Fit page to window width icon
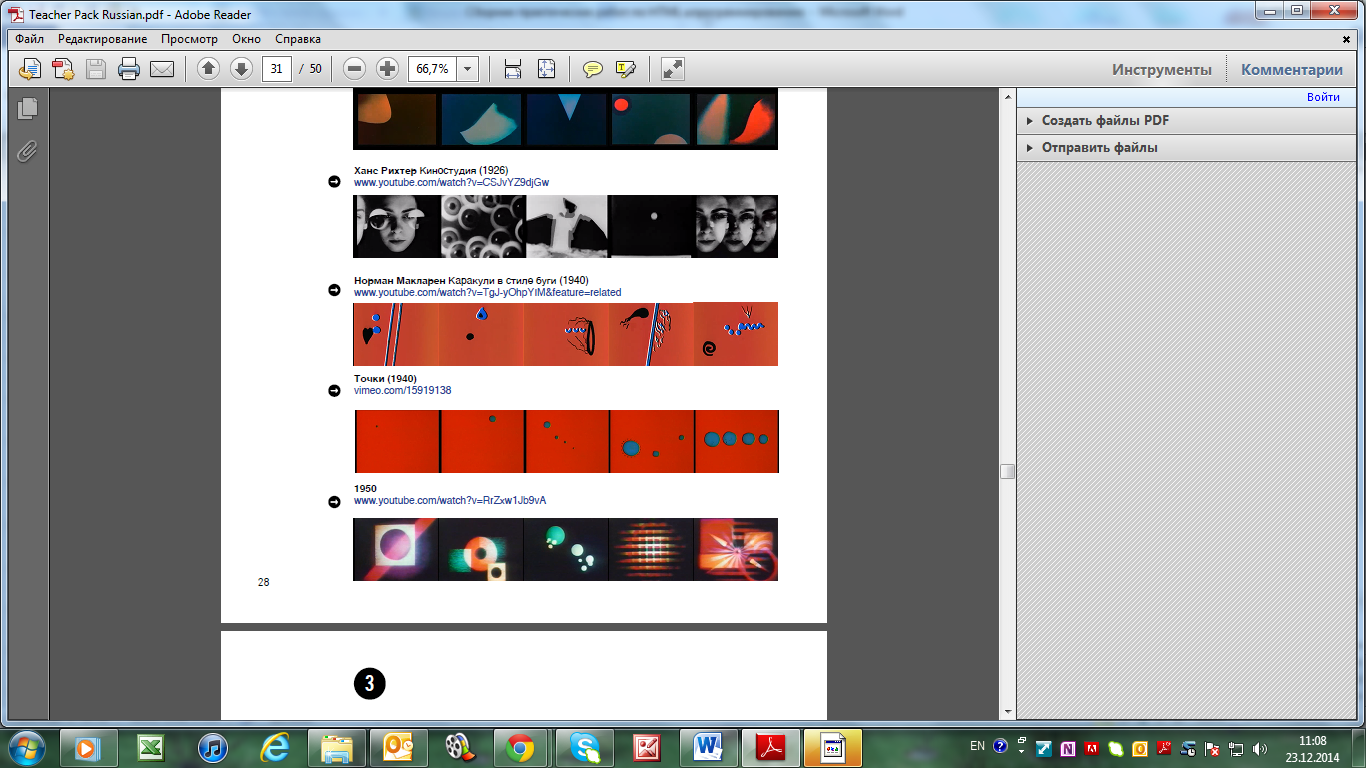 [x=513, y=69]
